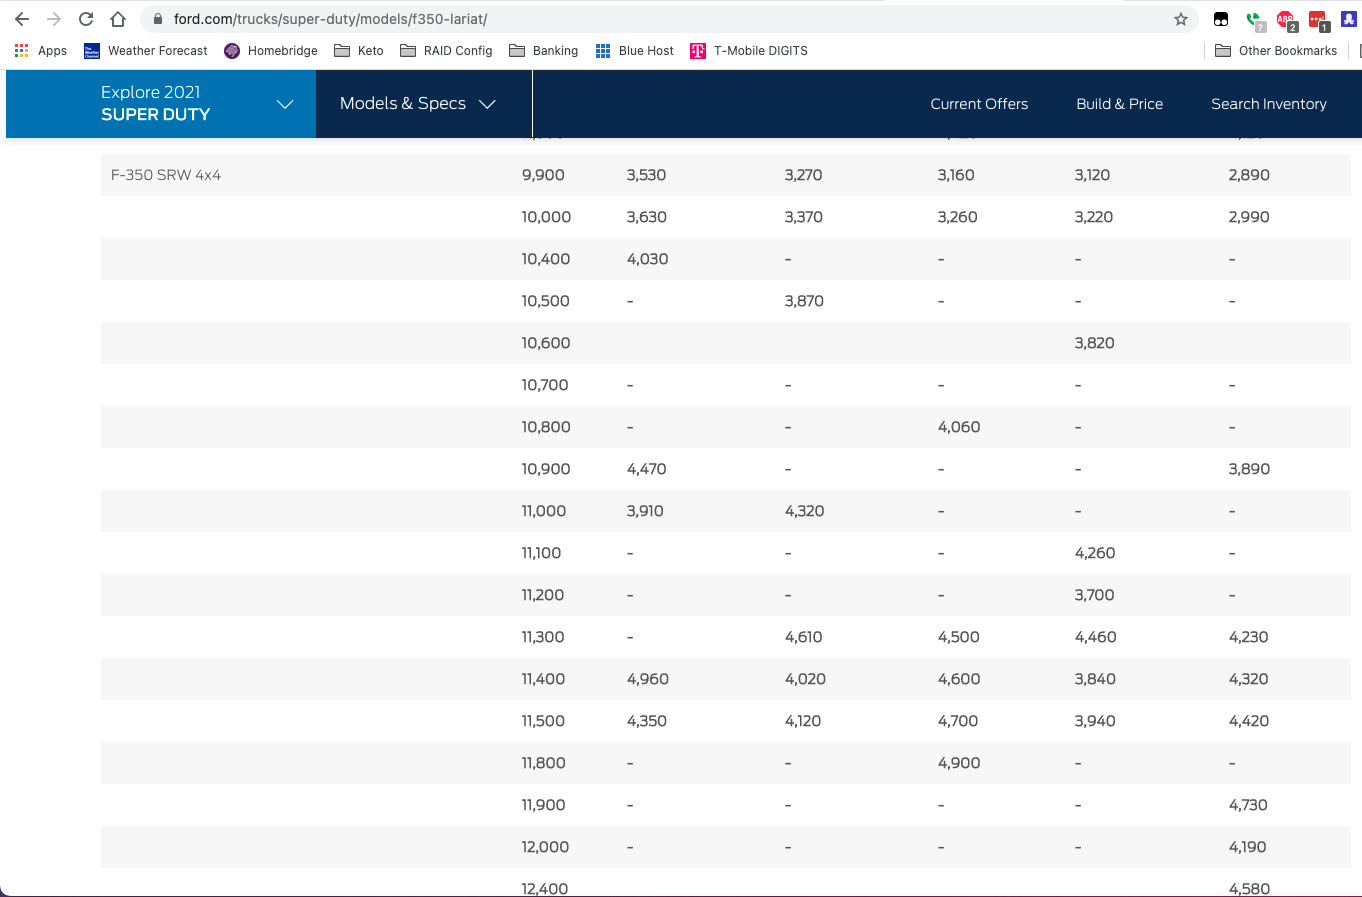Image resolution: width=1362 pixels, height=897 pixels.
Task: Click the 3,530 value
Action: click(646, 175)
